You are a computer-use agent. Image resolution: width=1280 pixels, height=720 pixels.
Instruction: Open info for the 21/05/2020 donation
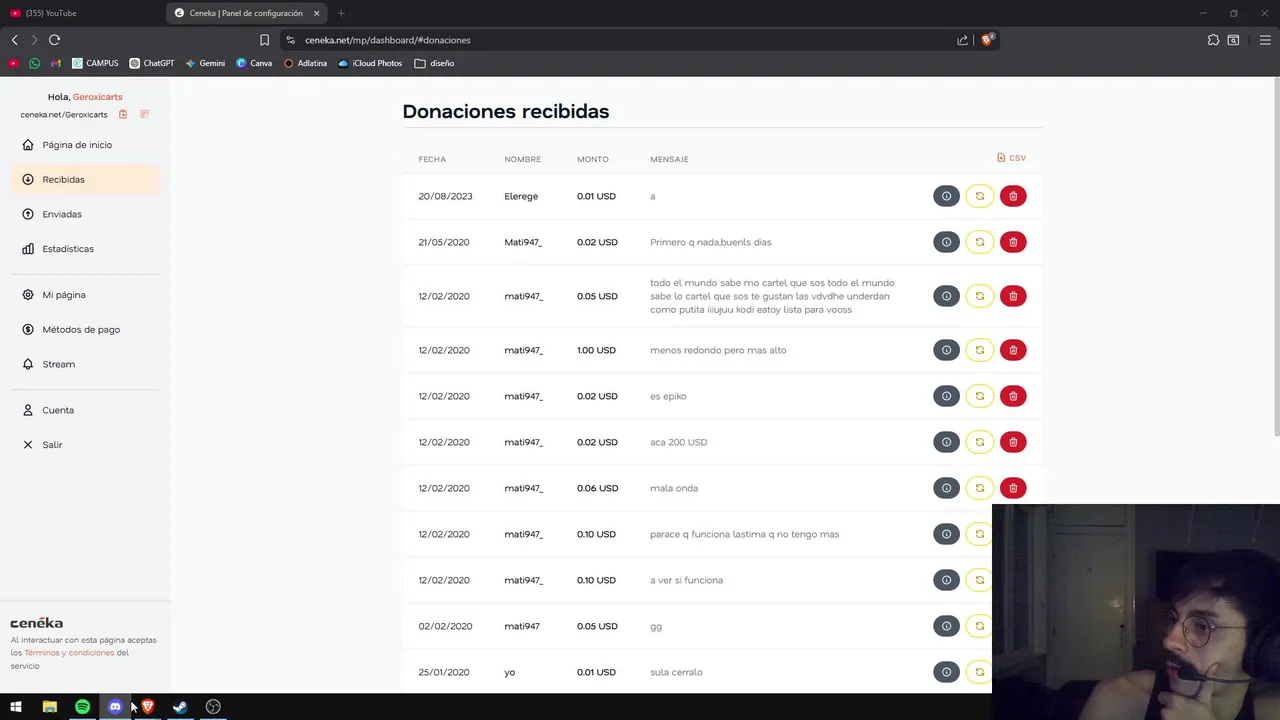[946, 242]
